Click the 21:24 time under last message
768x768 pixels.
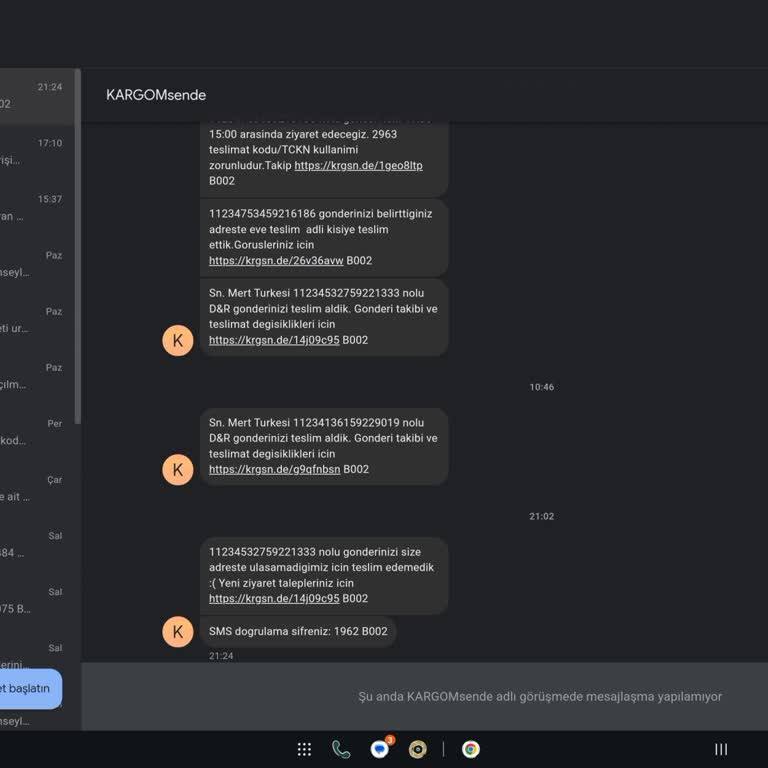pos(221,656)
